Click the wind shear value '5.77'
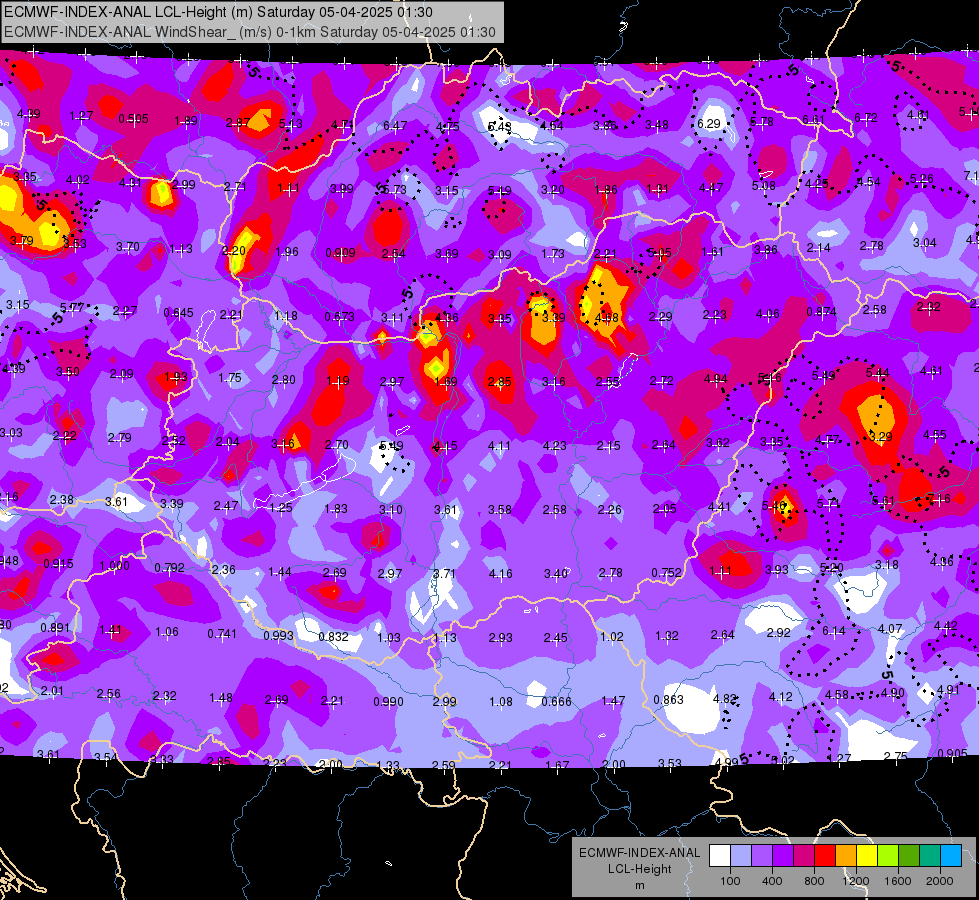 point(72,307)
